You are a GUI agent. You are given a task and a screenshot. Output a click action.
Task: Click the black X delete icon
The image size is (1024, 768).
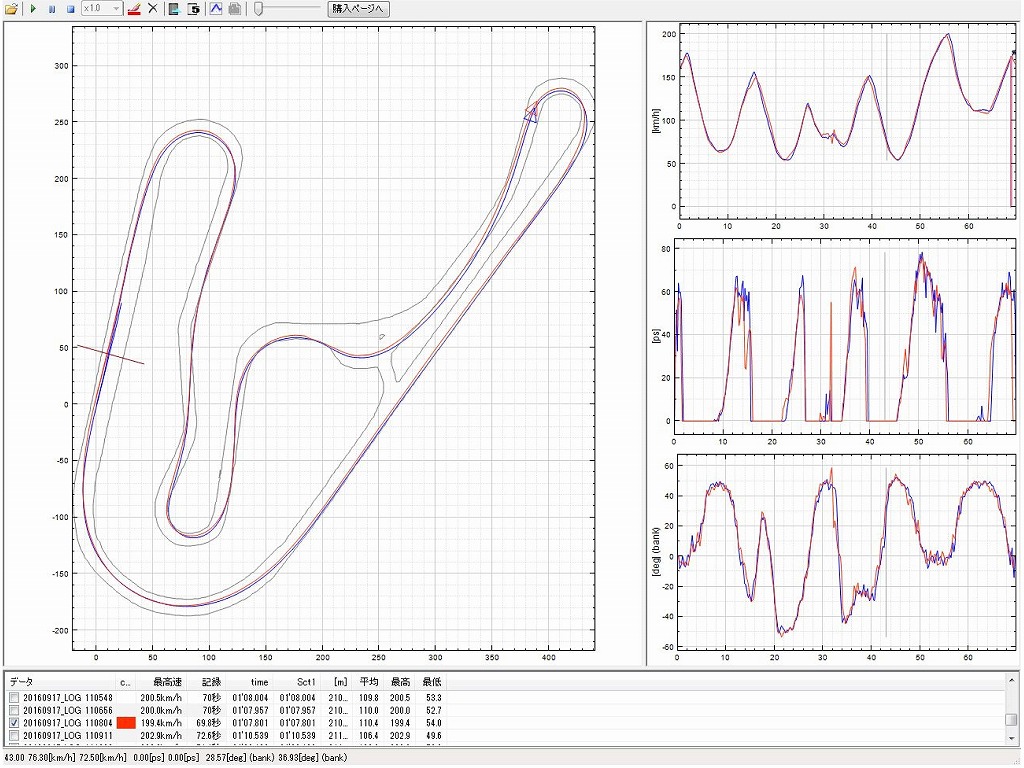[x=153, y=9]
